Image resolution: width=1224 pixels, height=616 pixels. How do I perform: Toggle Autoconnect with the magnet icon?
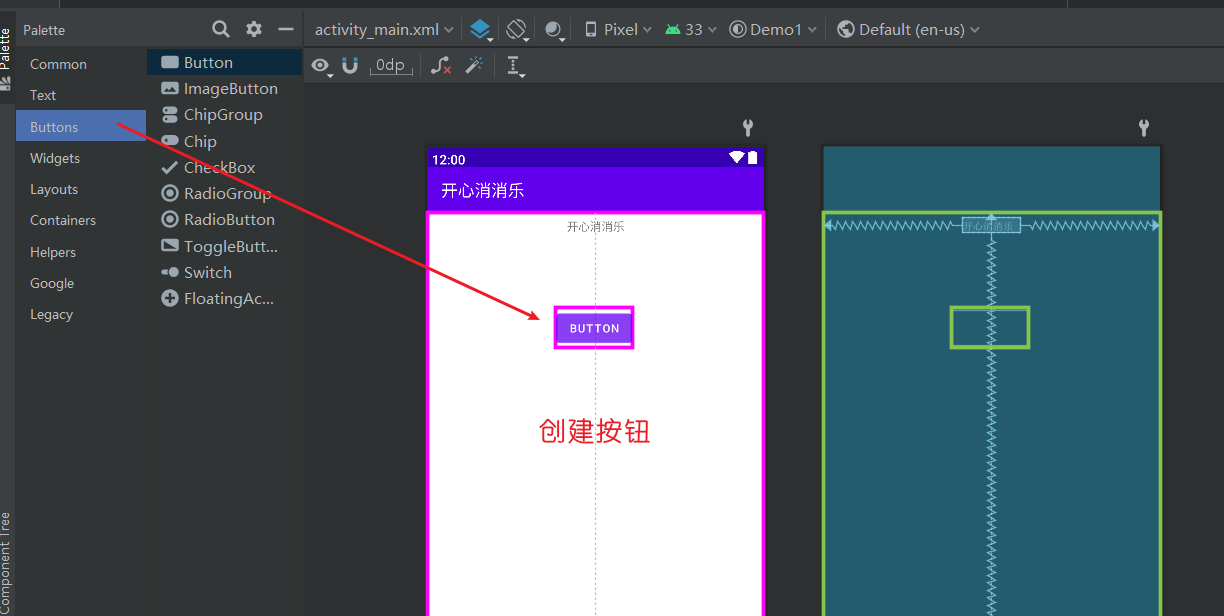(x=350, y=65)
